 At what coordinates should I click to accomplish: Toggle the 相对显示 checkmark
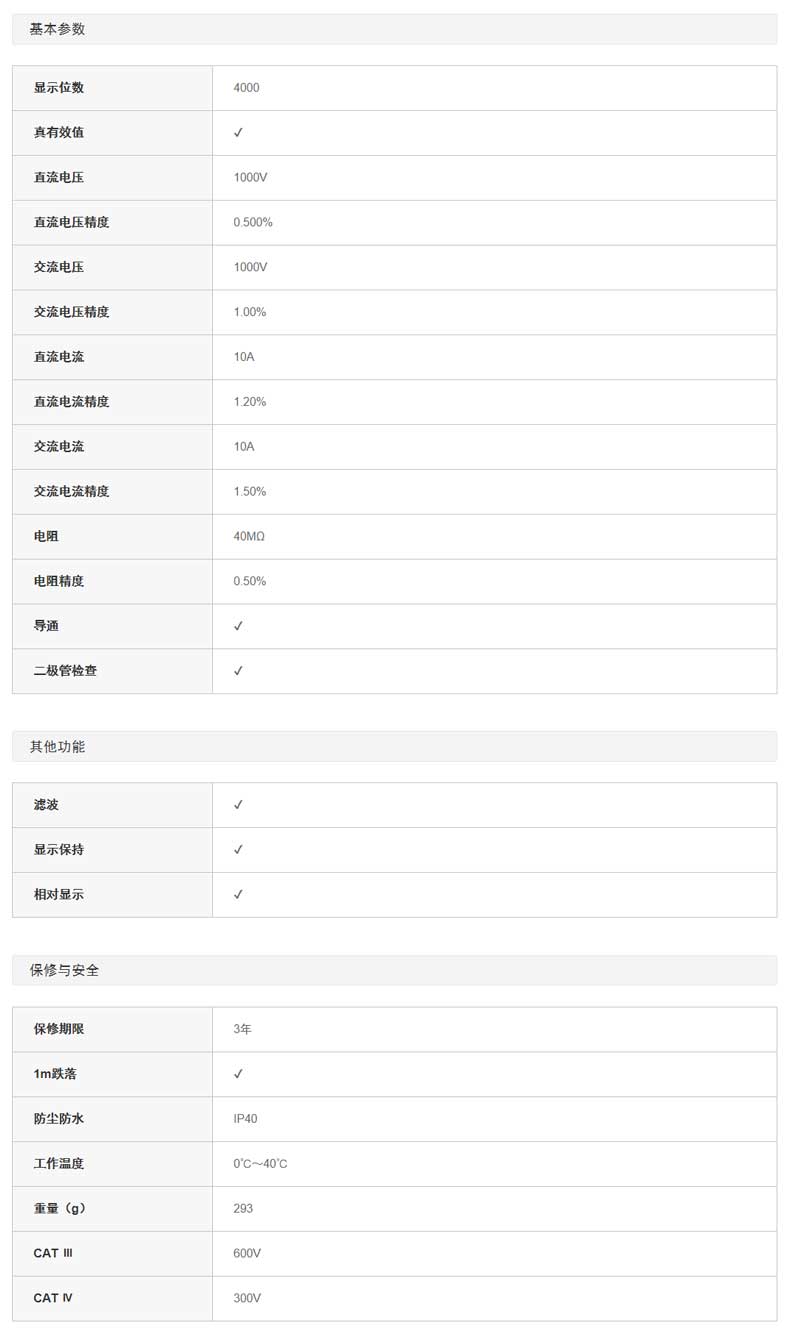pos(238,895)
